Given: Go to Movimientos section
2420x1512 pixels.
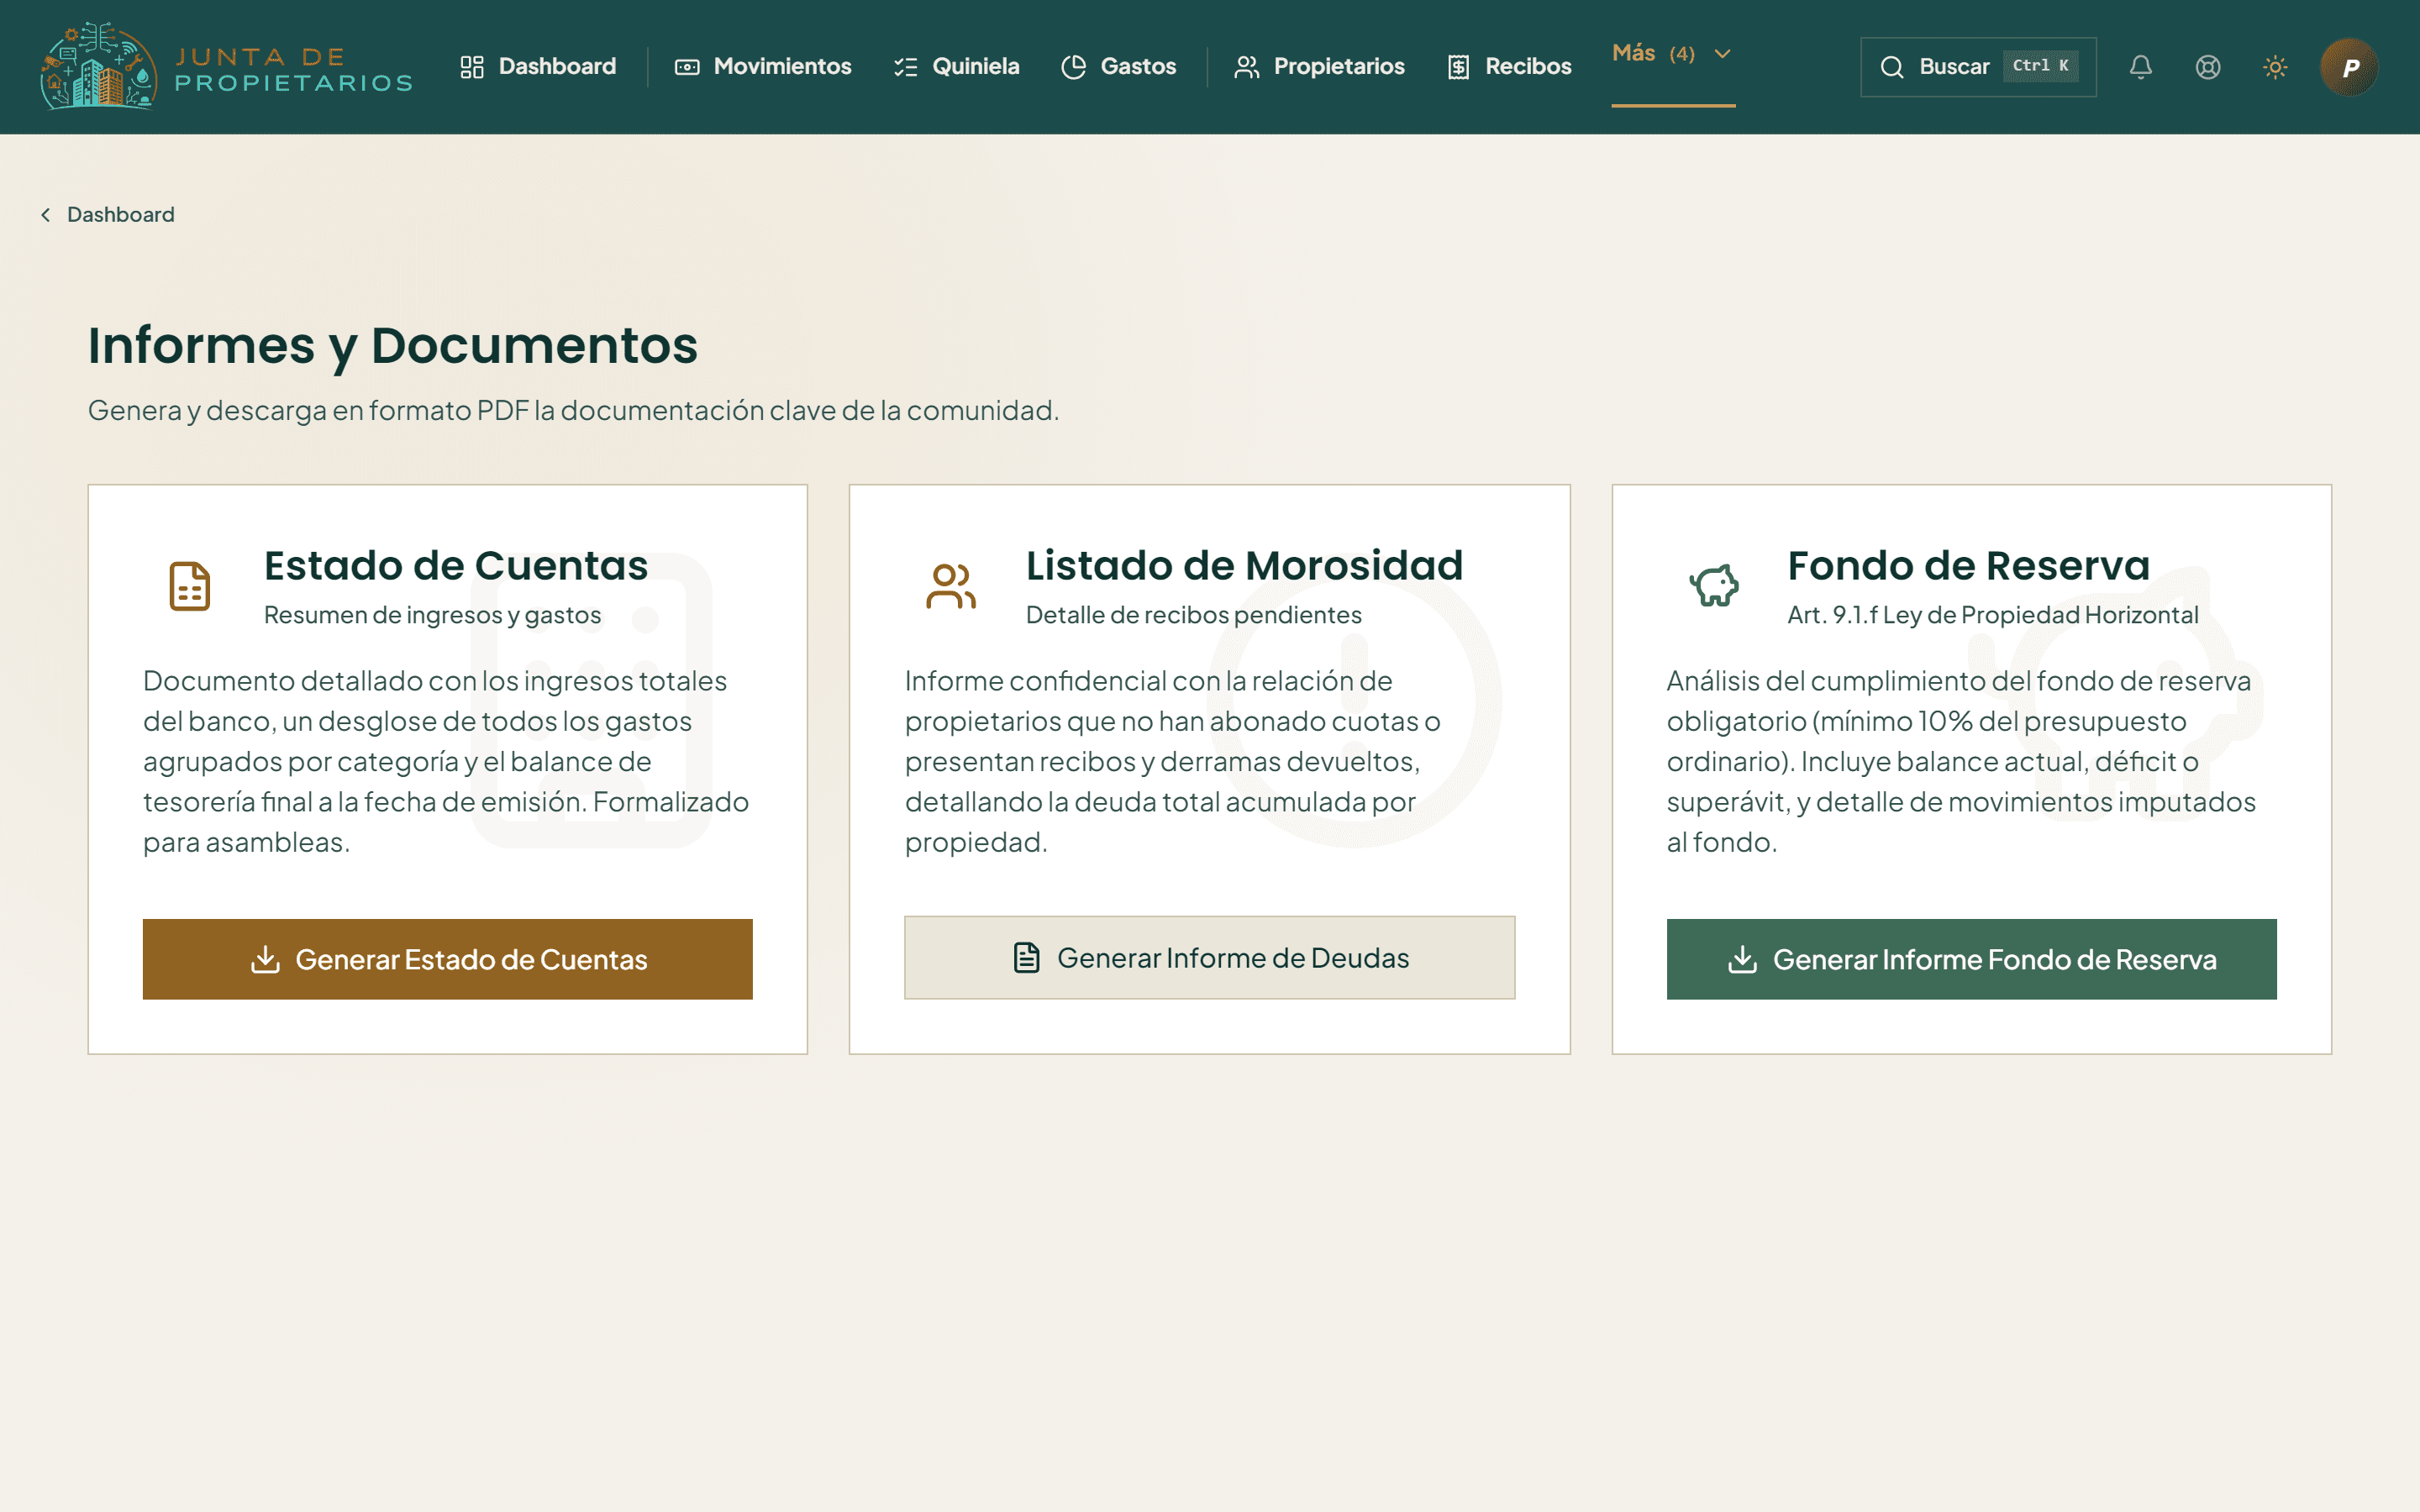Looking at the screenshot, I should (x=764, y=66).
